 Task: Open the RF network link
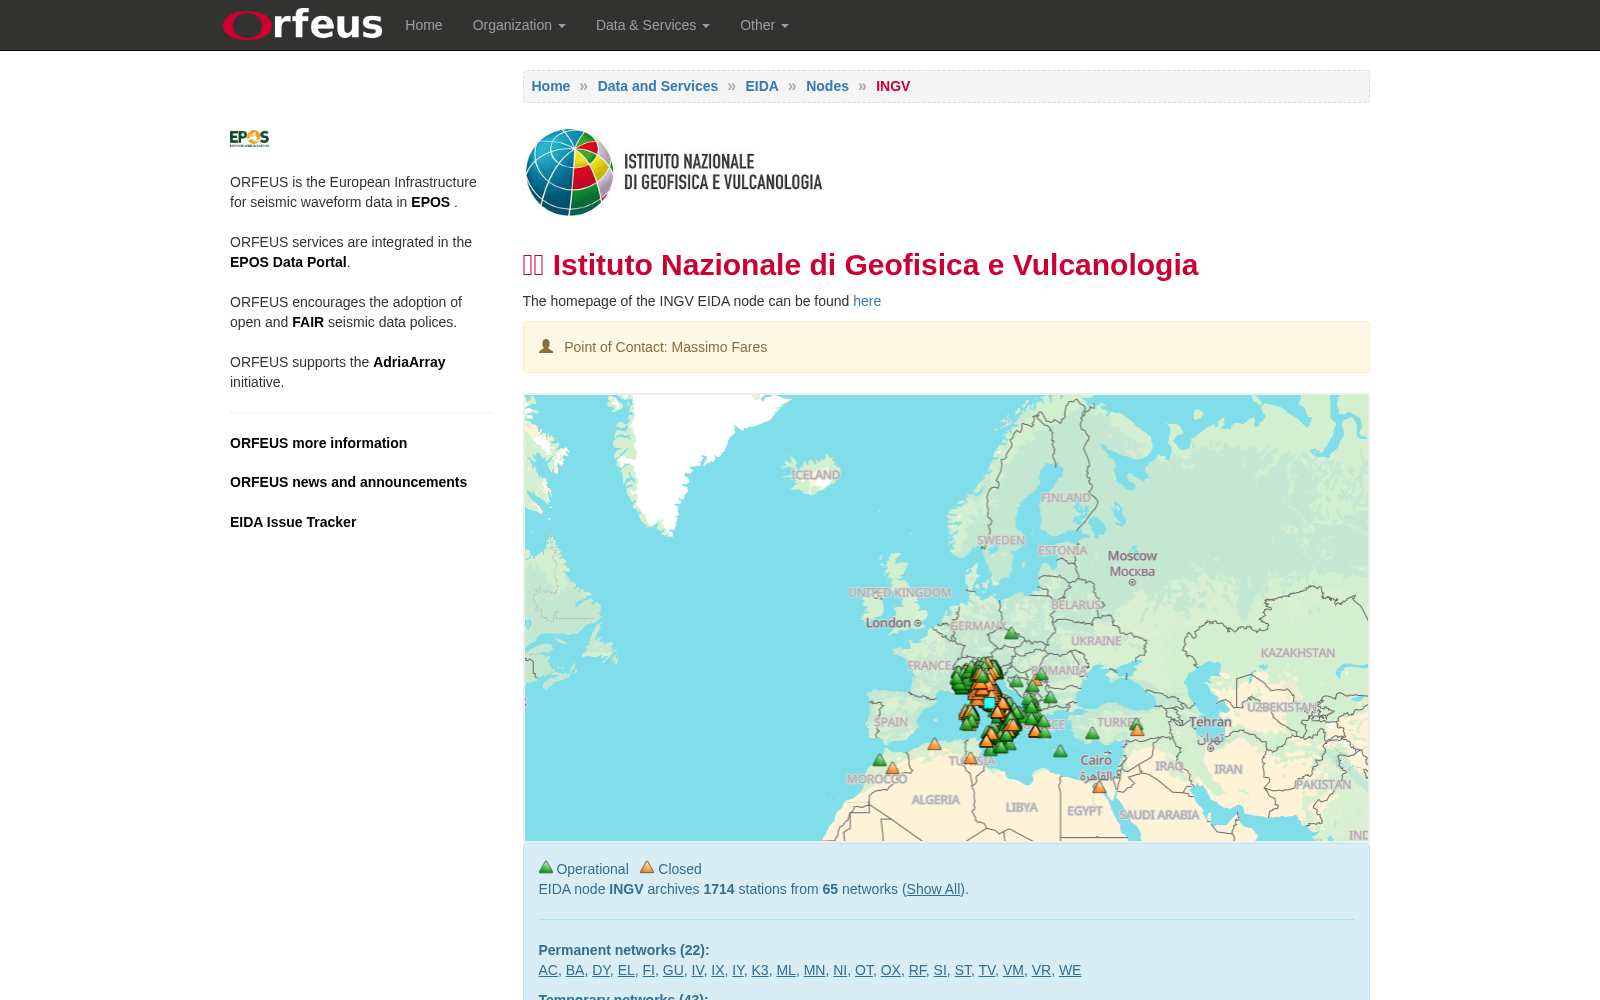[917, 970]
